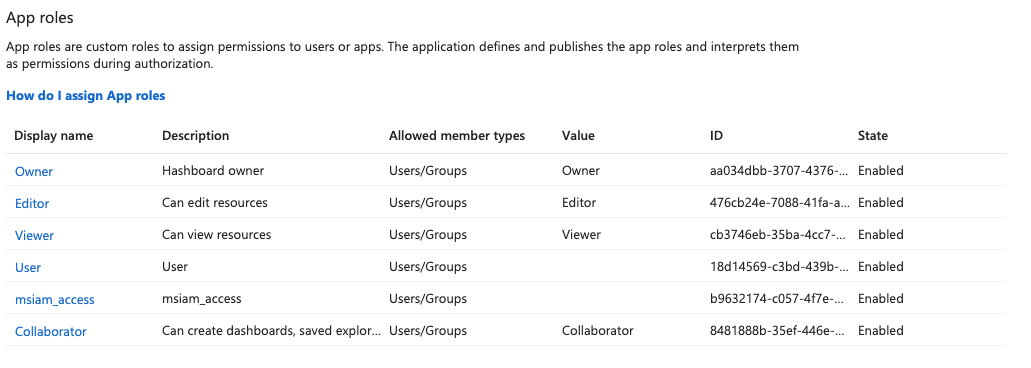
Task: Click ID starting with aa034dbb-3707
Action: (780, 171)
